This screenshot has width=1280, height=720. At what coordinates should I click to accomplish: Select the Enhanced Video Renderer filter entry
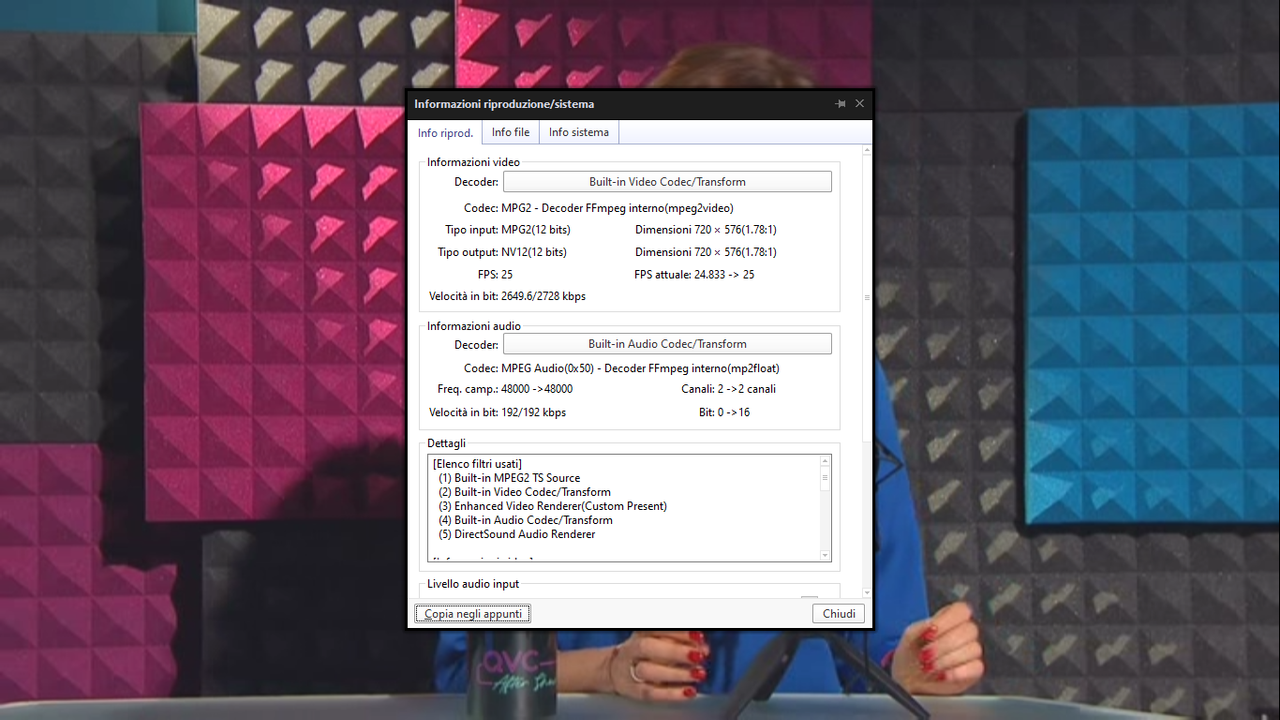552,506
